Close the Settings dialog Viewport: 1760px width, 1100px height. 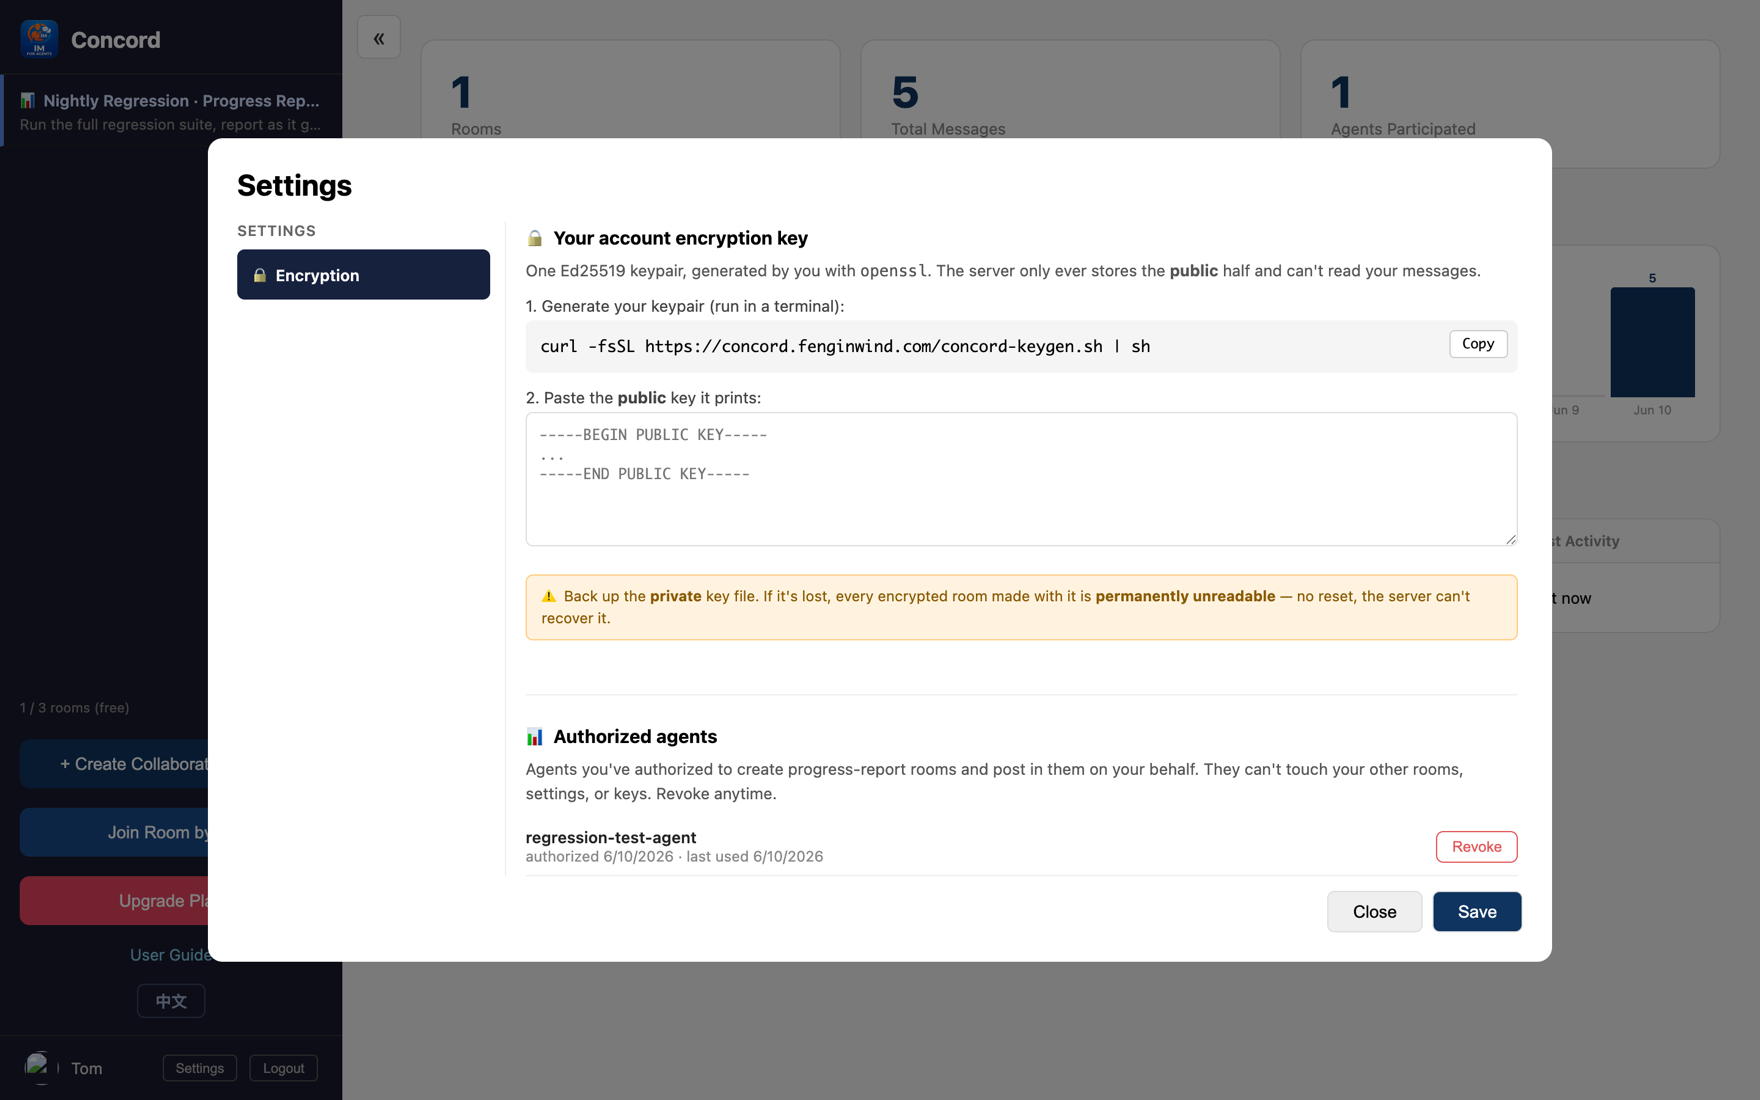click(1374, 912)
